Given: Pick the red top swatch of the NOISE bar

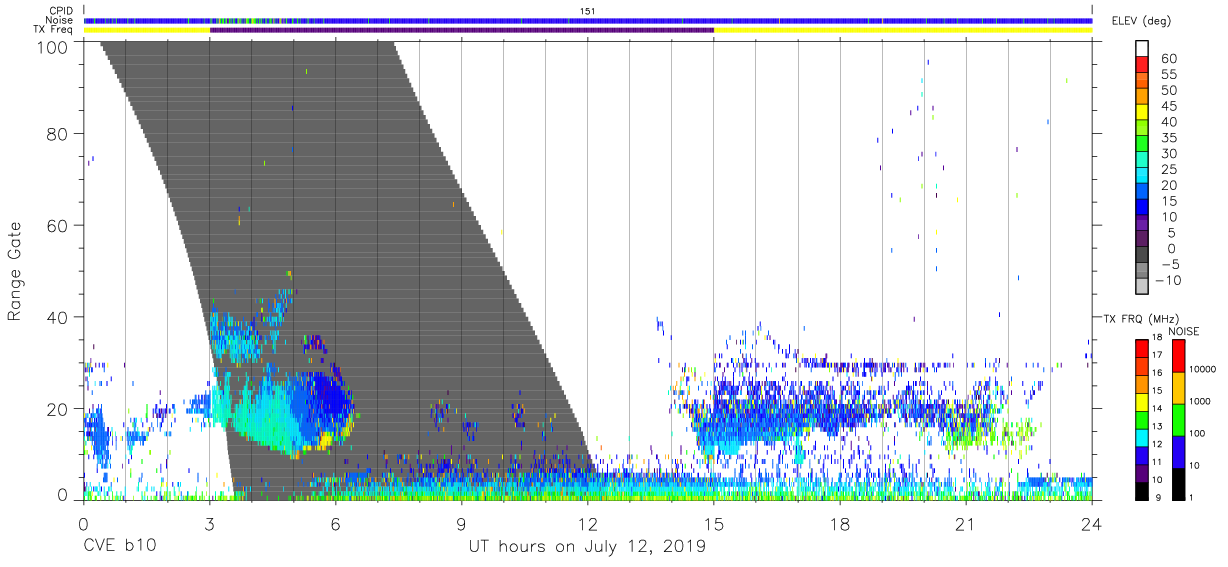Looking at the screenshot, I should tap(1177, 356).
